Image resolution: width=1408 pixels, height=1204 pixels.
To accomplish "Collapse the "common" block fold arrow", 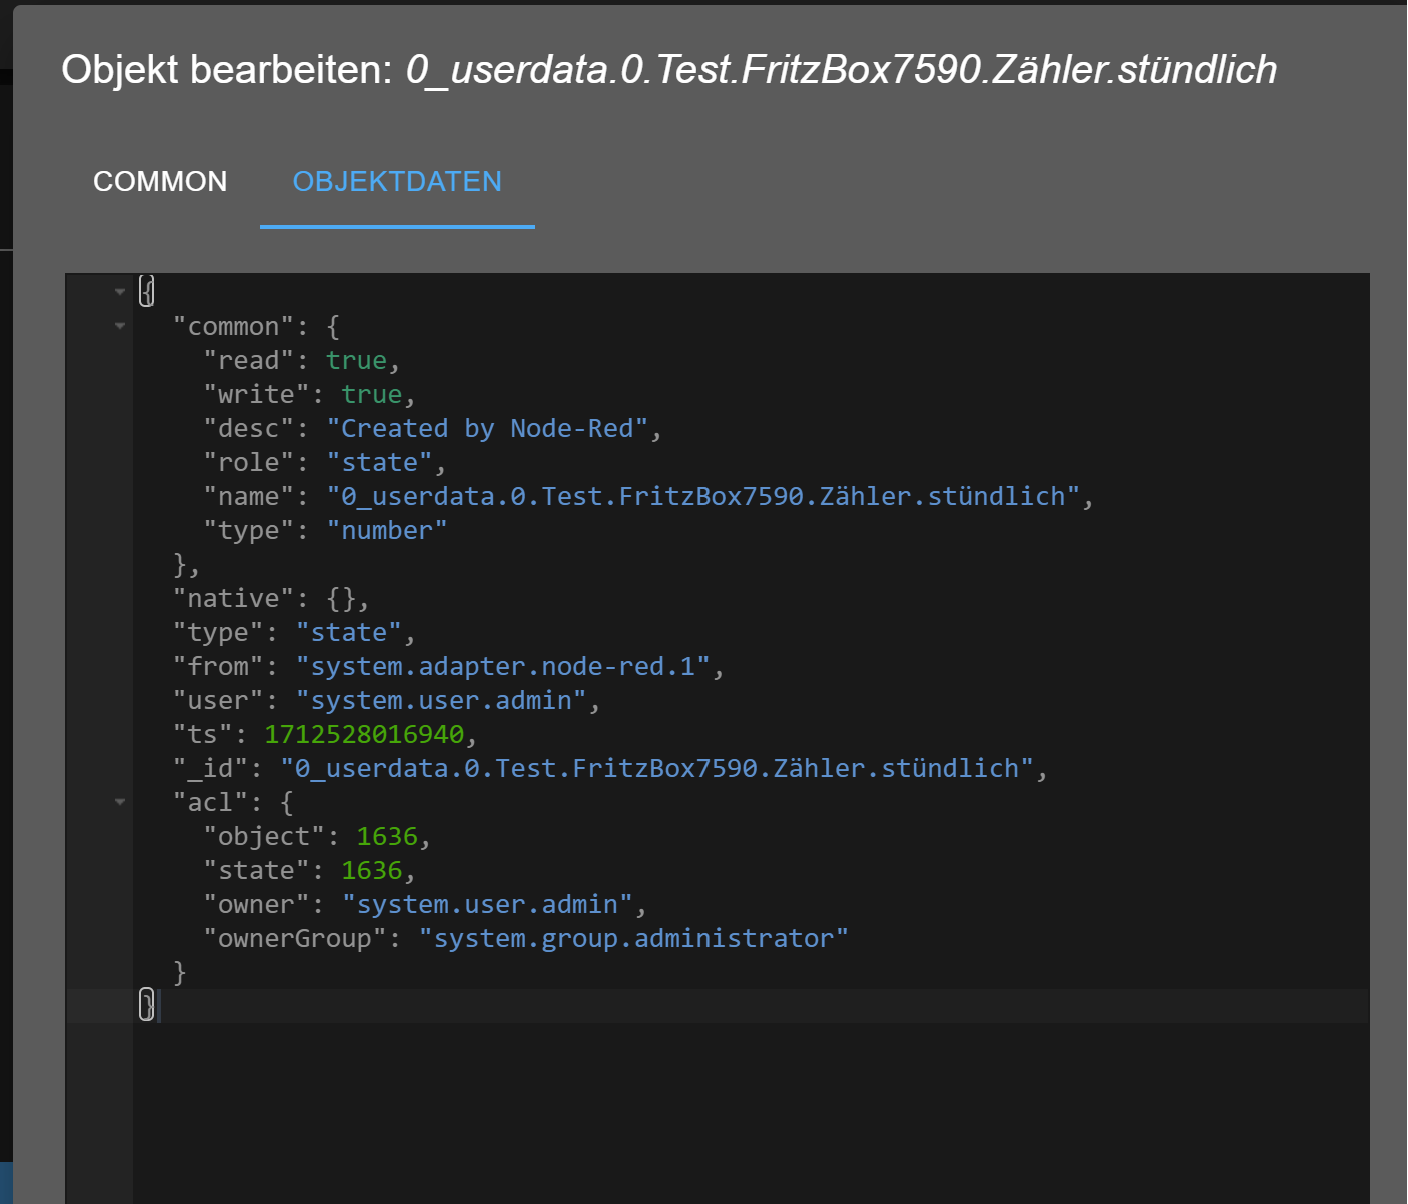I will pos(120,326).
